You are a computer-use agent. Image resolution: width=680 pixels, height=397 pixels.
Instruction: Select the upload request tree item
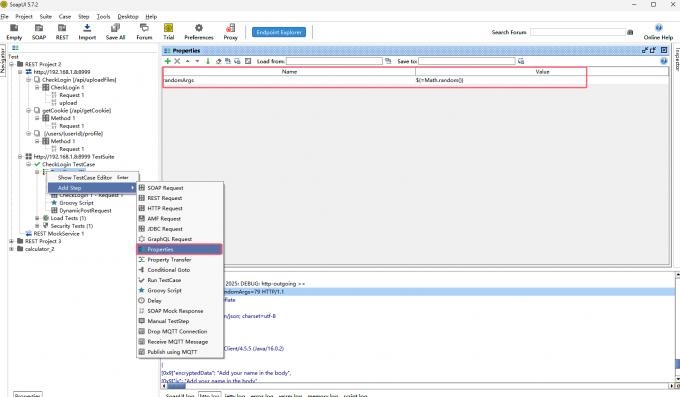point(68,103)
